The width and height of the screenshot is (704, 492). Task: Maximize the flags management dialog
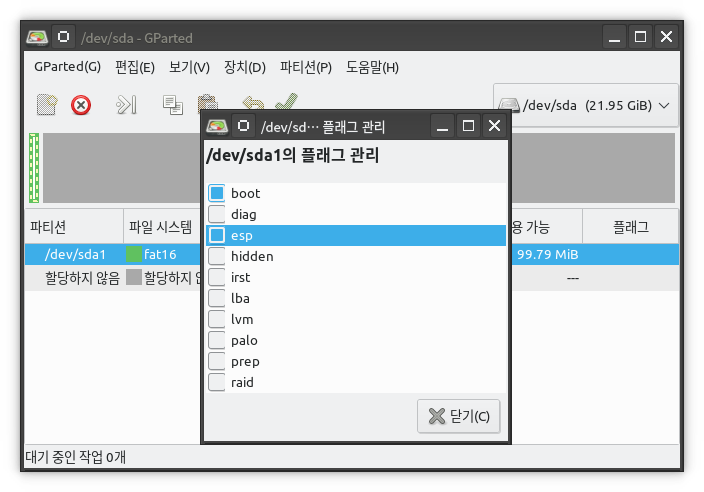pos(468,126)
